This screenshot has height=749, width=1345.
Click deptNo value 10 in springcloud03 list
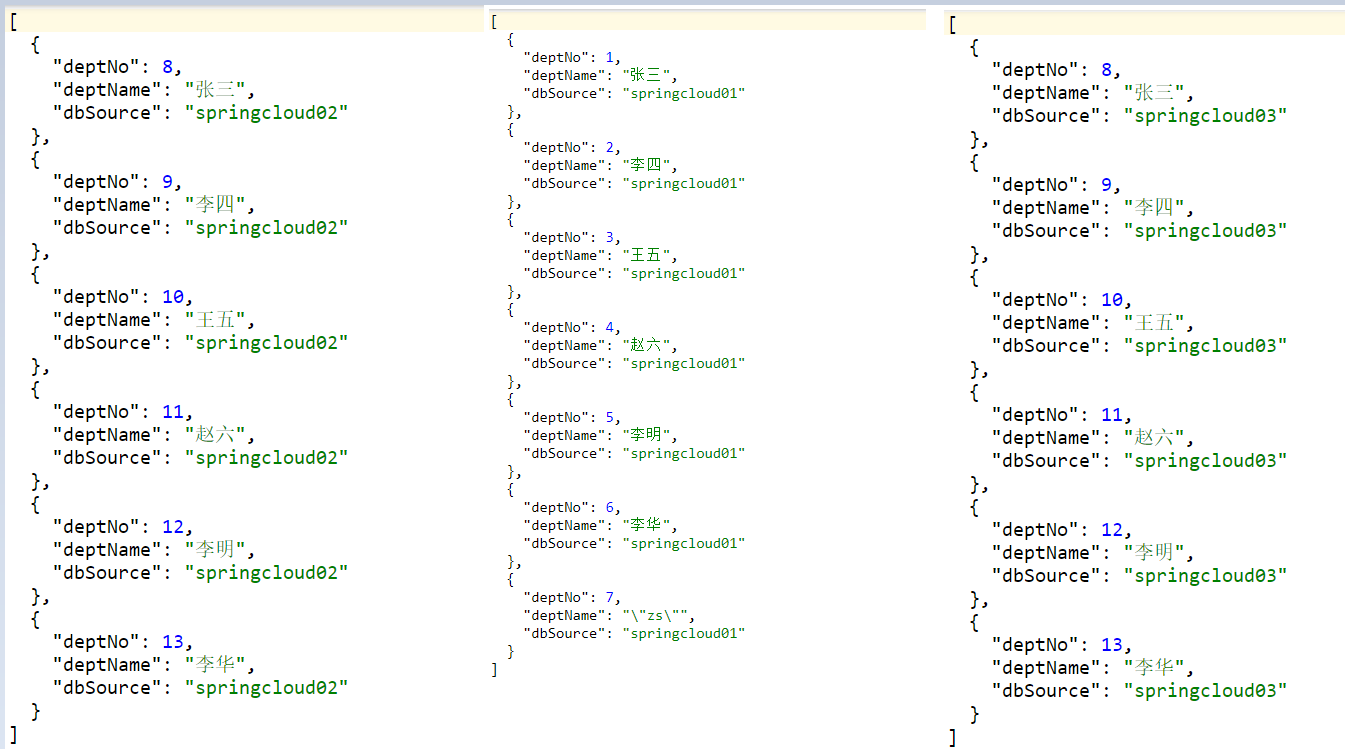click(1112, 300)
